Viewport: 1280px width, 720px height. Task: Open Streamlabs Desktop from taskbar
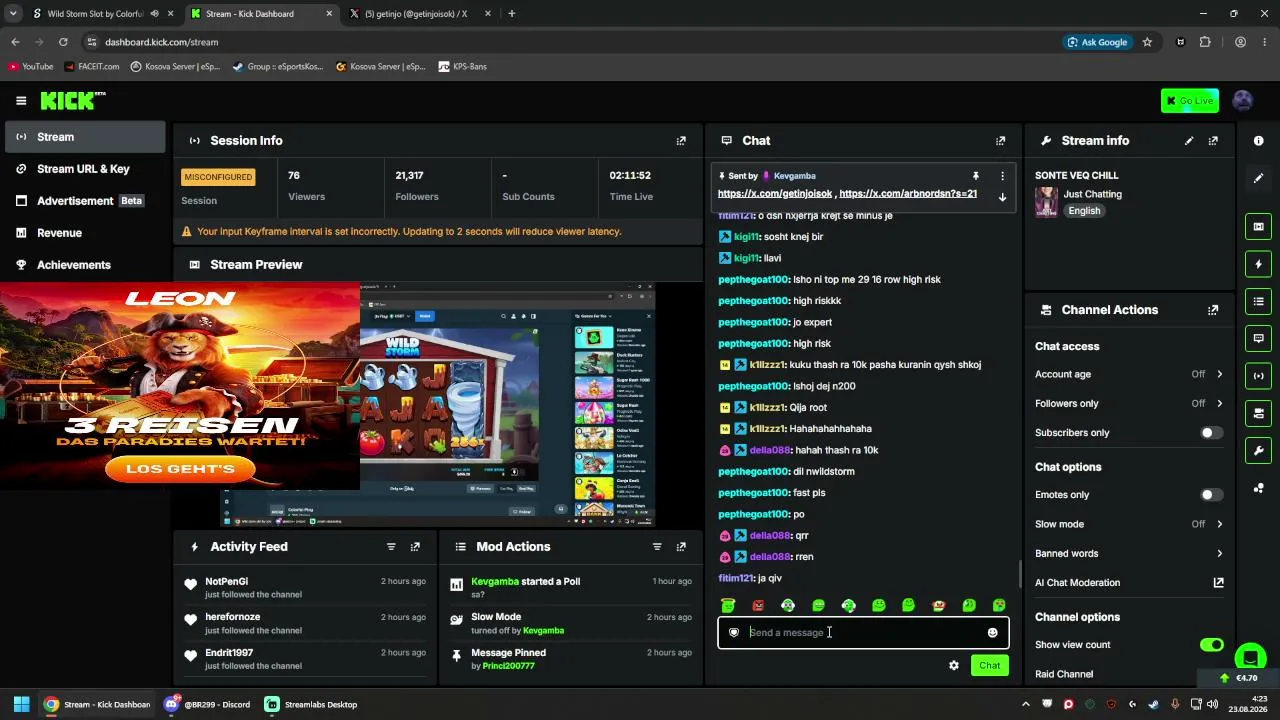point(310,704)
